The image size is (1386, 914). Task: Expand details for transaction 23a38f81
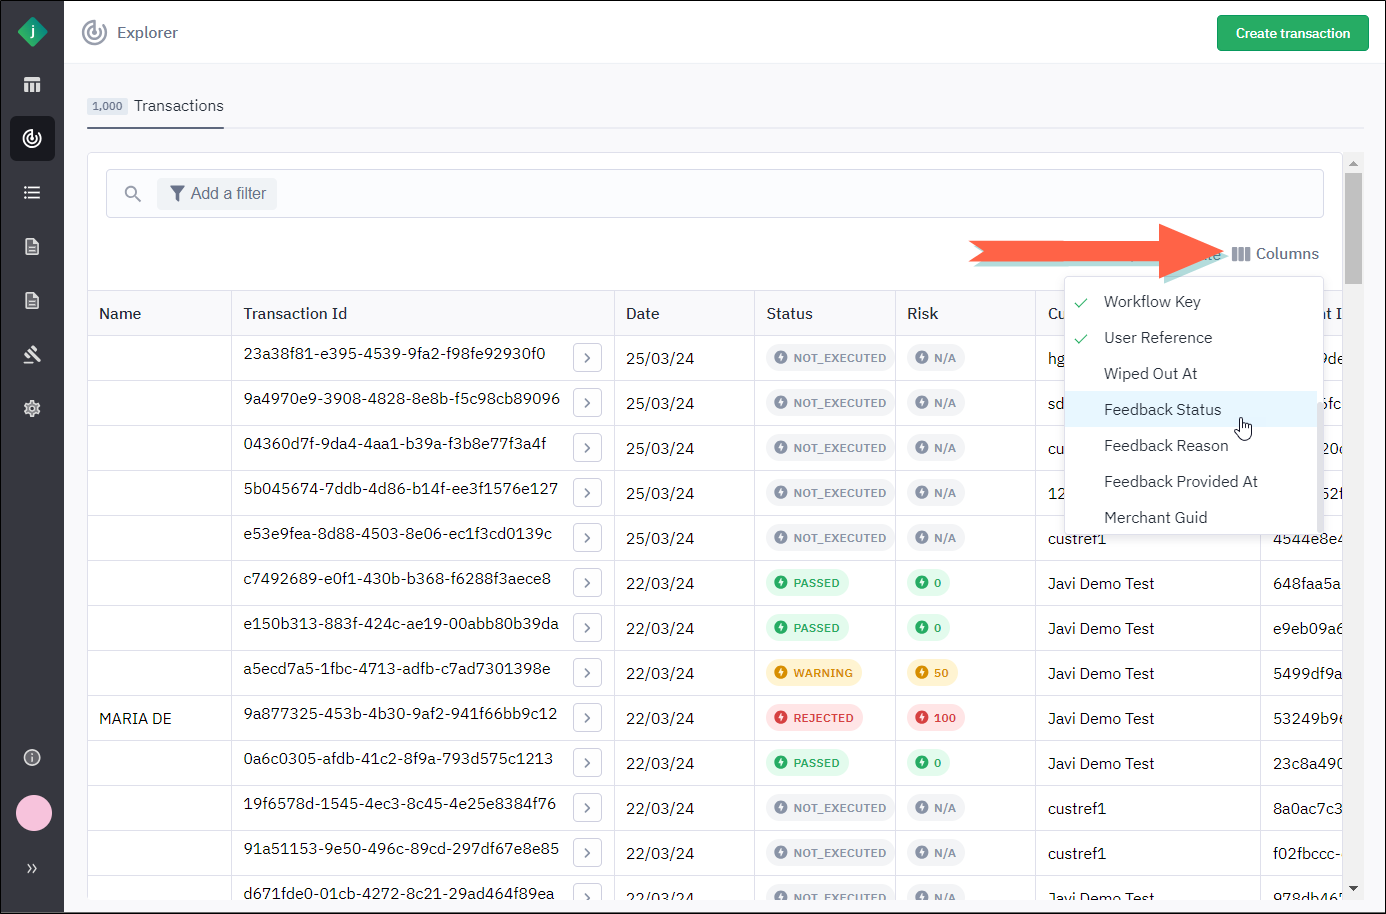coord(587,358)
